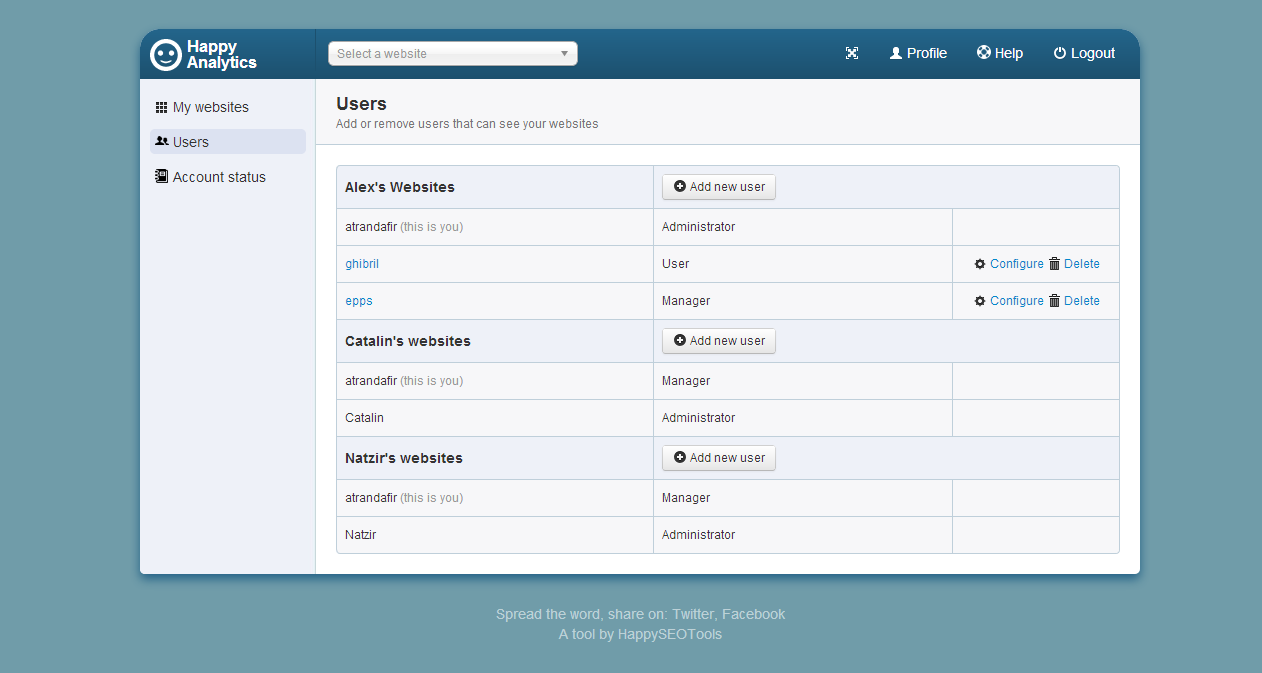Visit the HappySEOTools footer link
Screen dimensions: 1262x673
[x=669, y=634]
